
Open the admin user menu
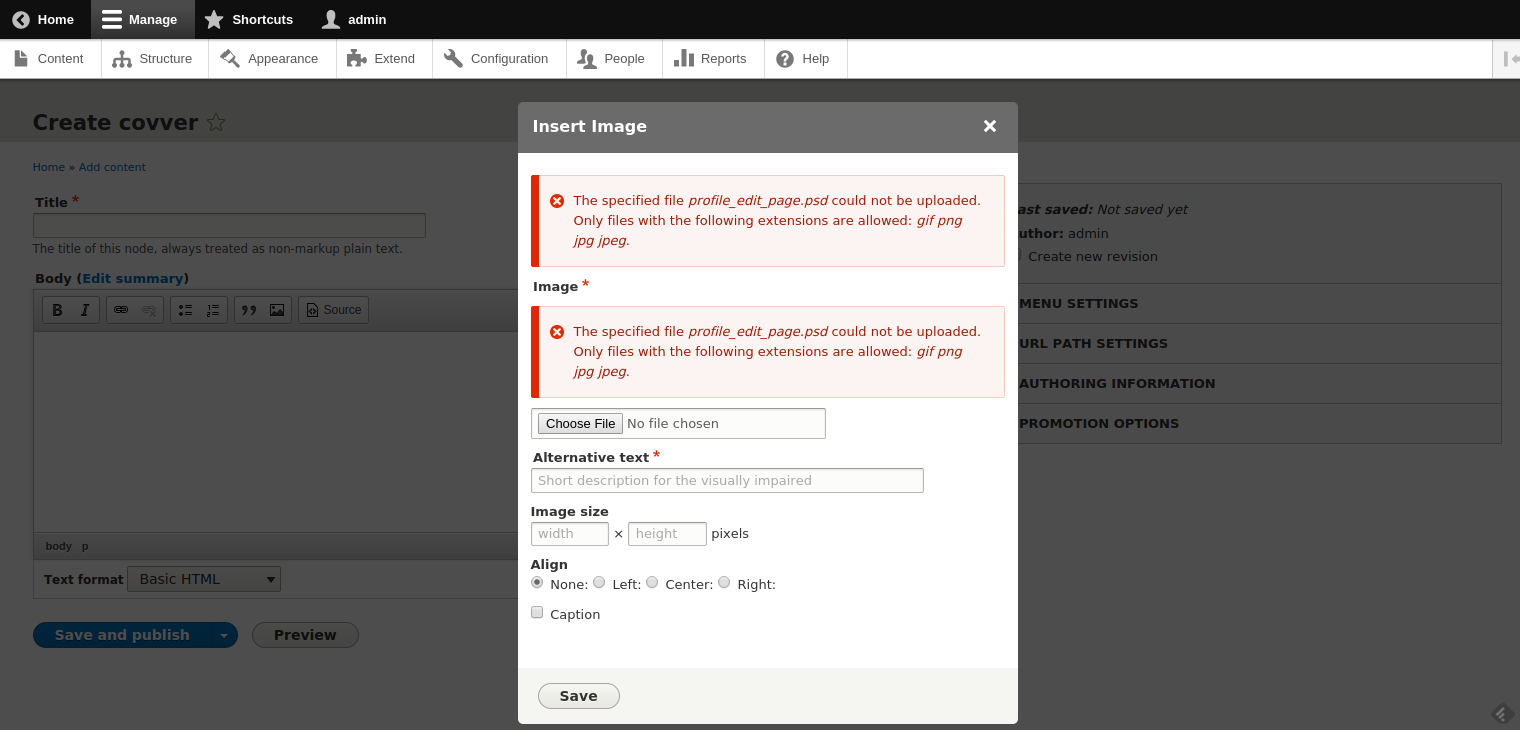pyautogui.click(x=355, y=19)
